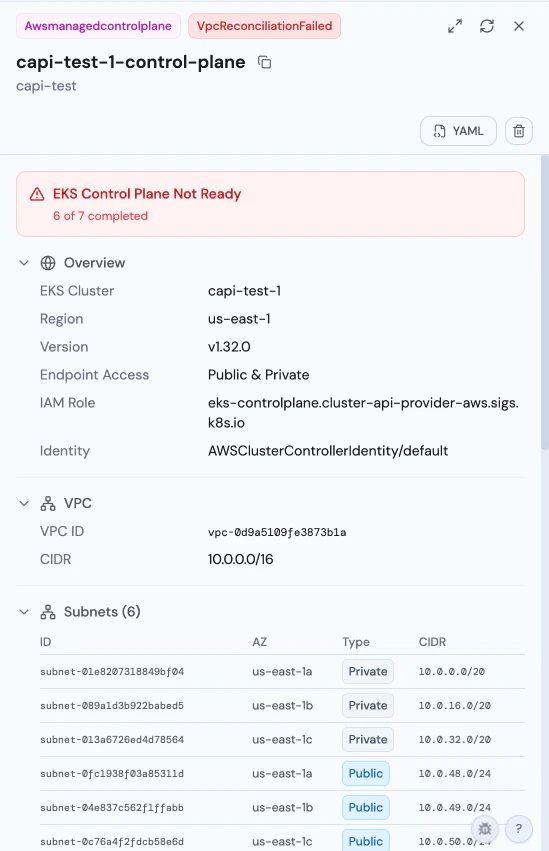Click the CIDR cell 10.0.16.0/20
Screen dimensions: 549x851
point(455,706)
